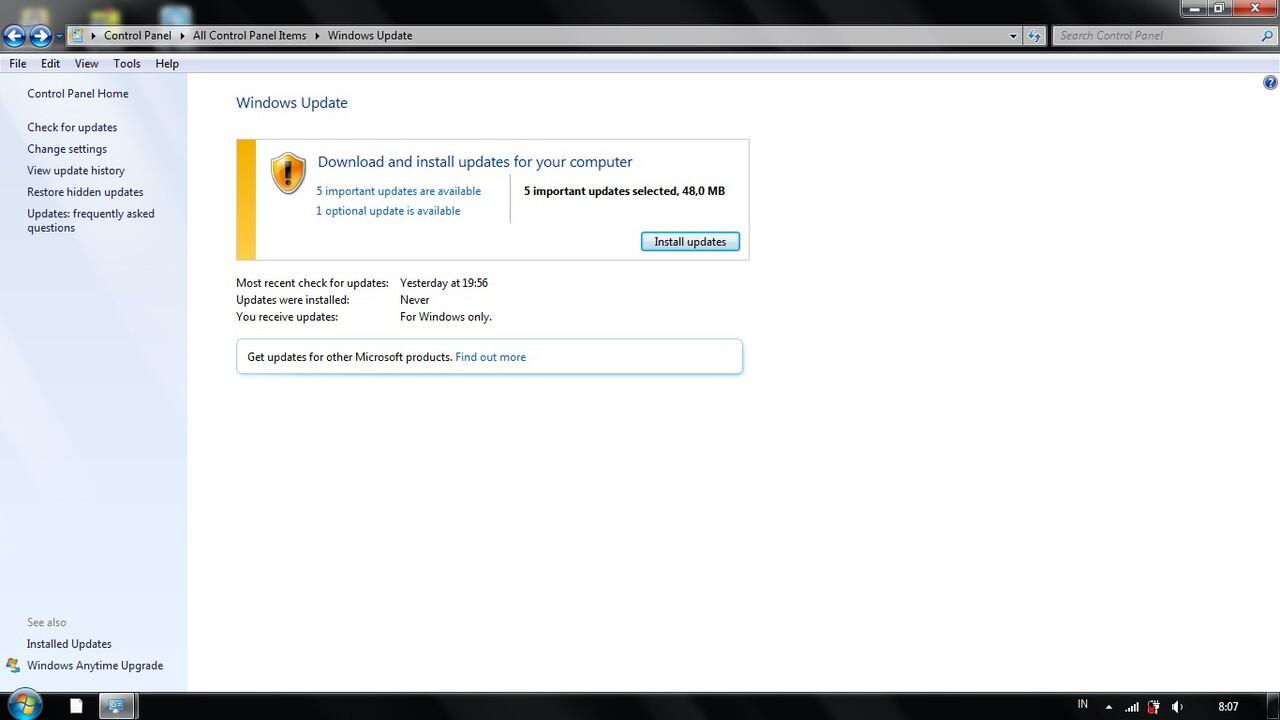This screenshot has height=720, width=1280.
Task: Open the Windows Start menu orb
Action: pos(23,705)
